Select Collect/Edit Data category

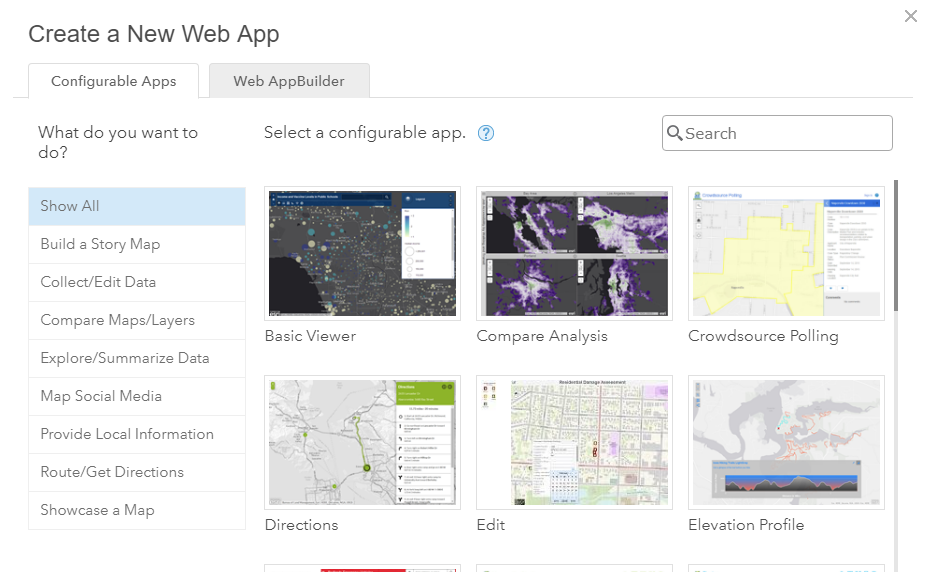point(137,282)
